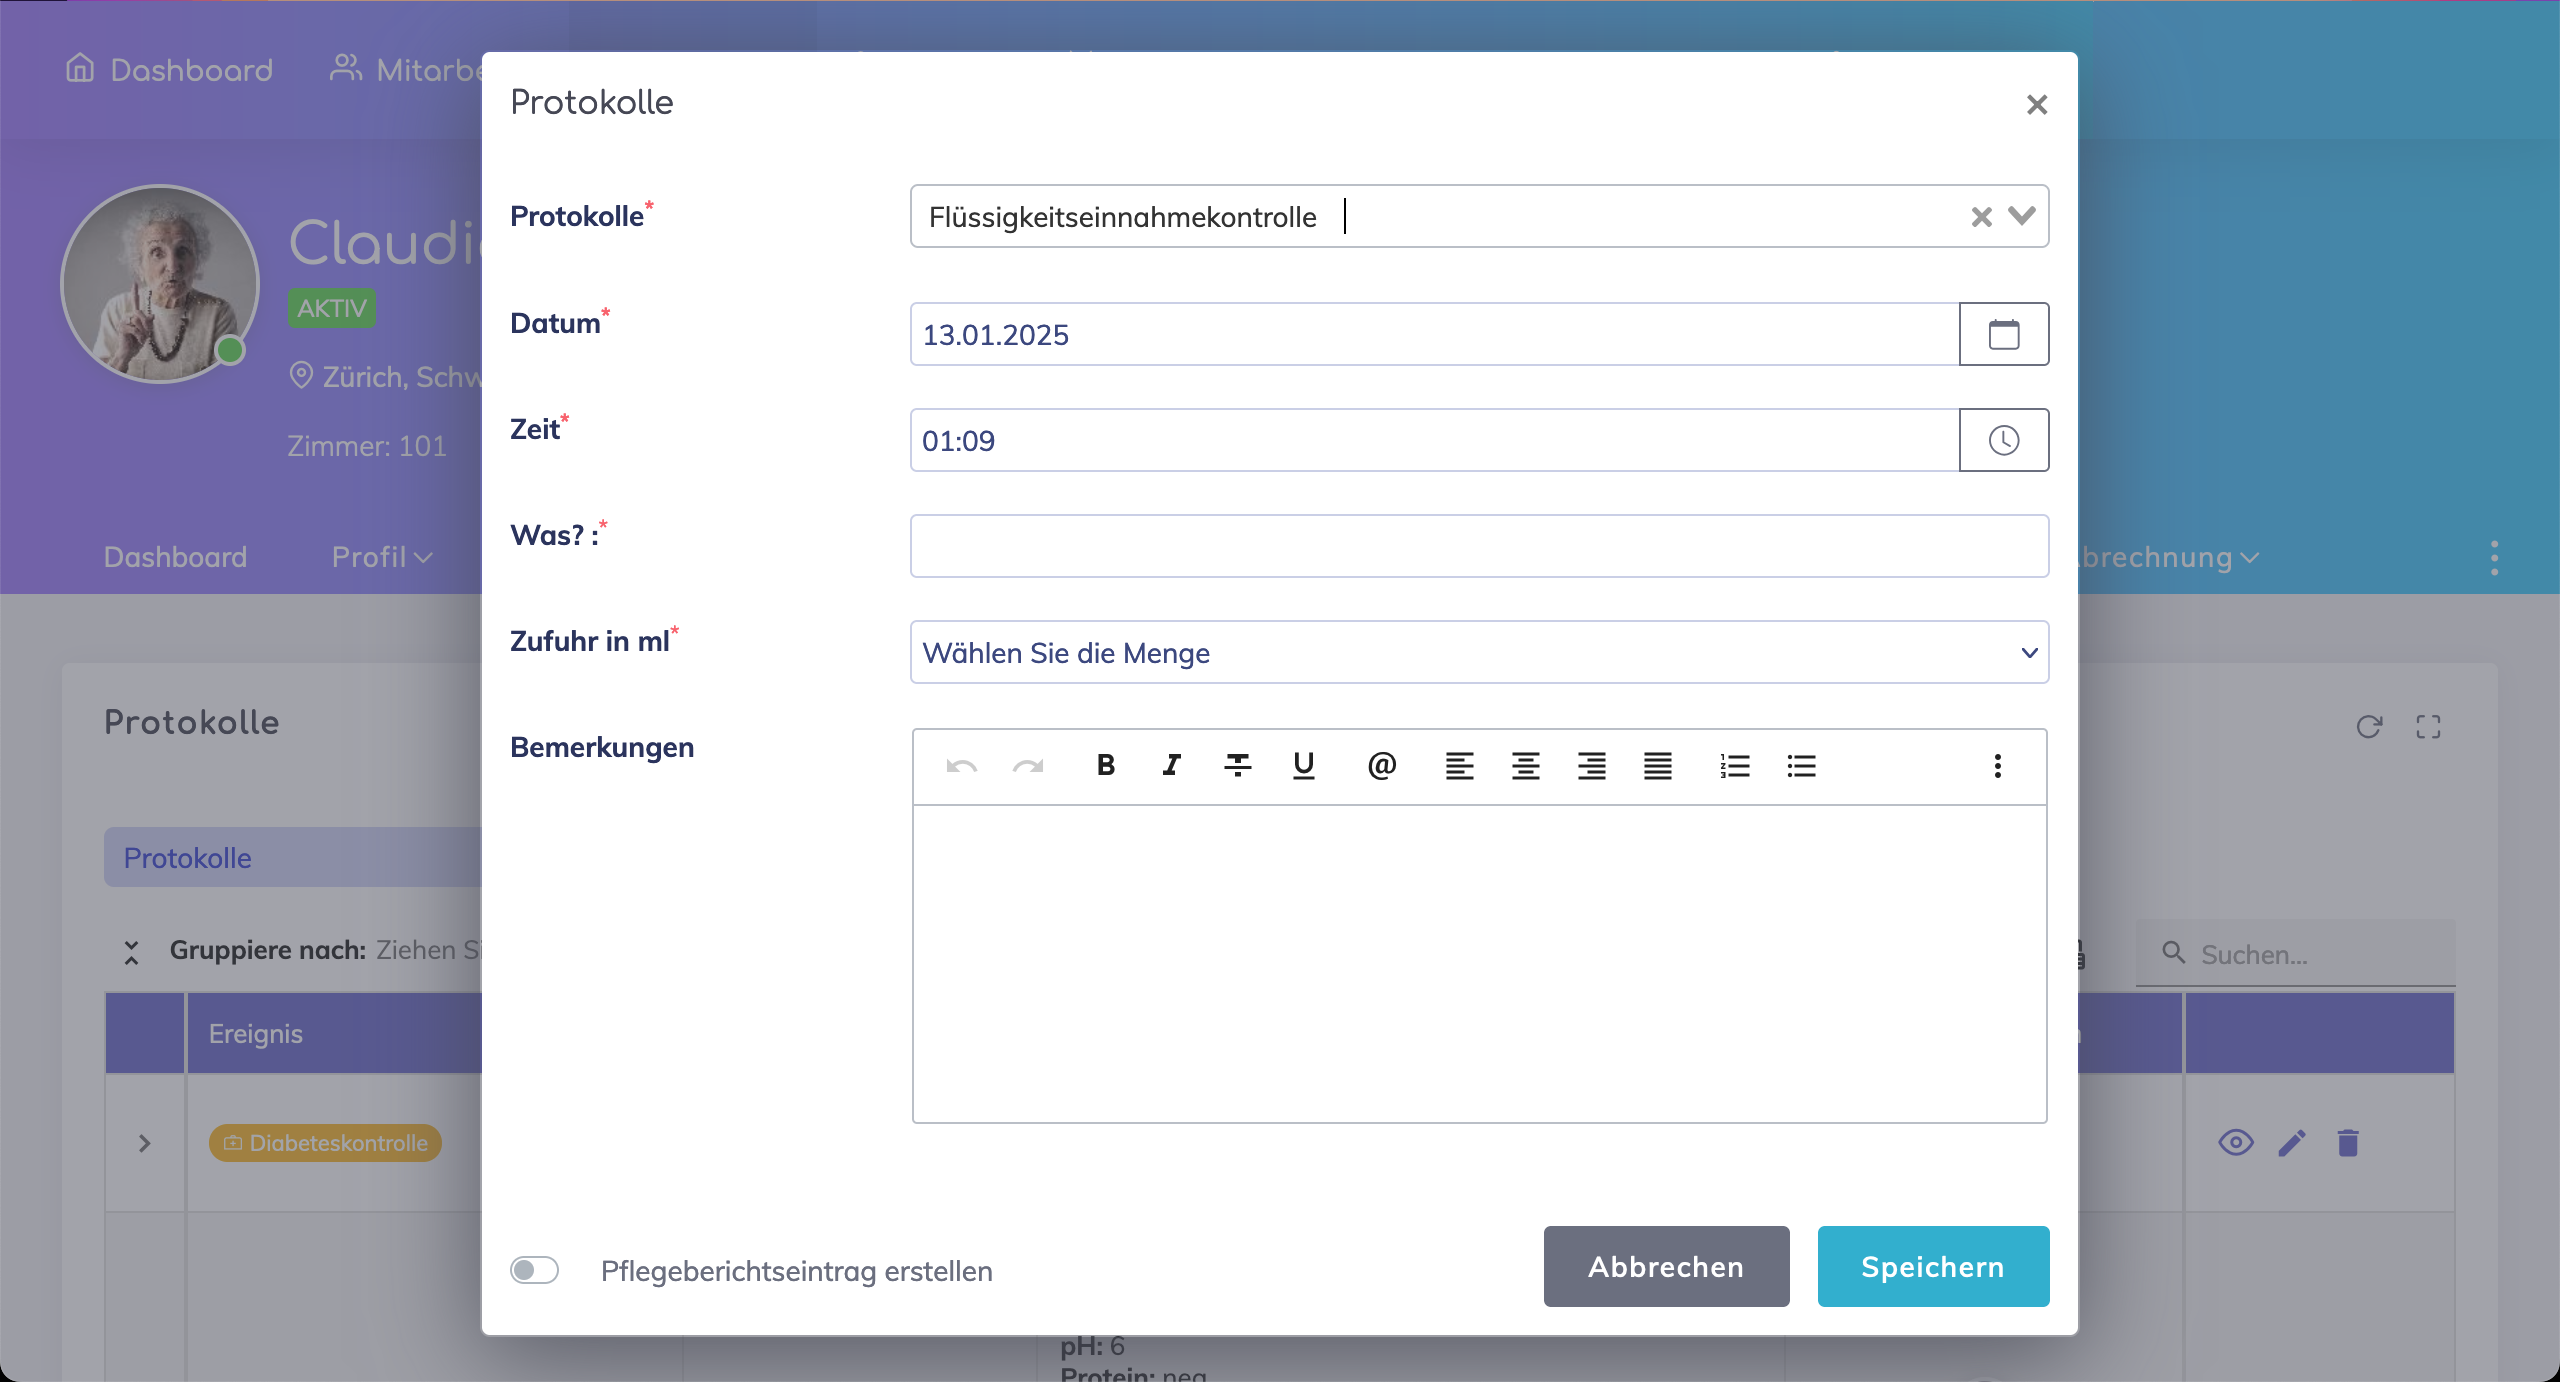Apply strikethrough formatting in the editor

1237,766
